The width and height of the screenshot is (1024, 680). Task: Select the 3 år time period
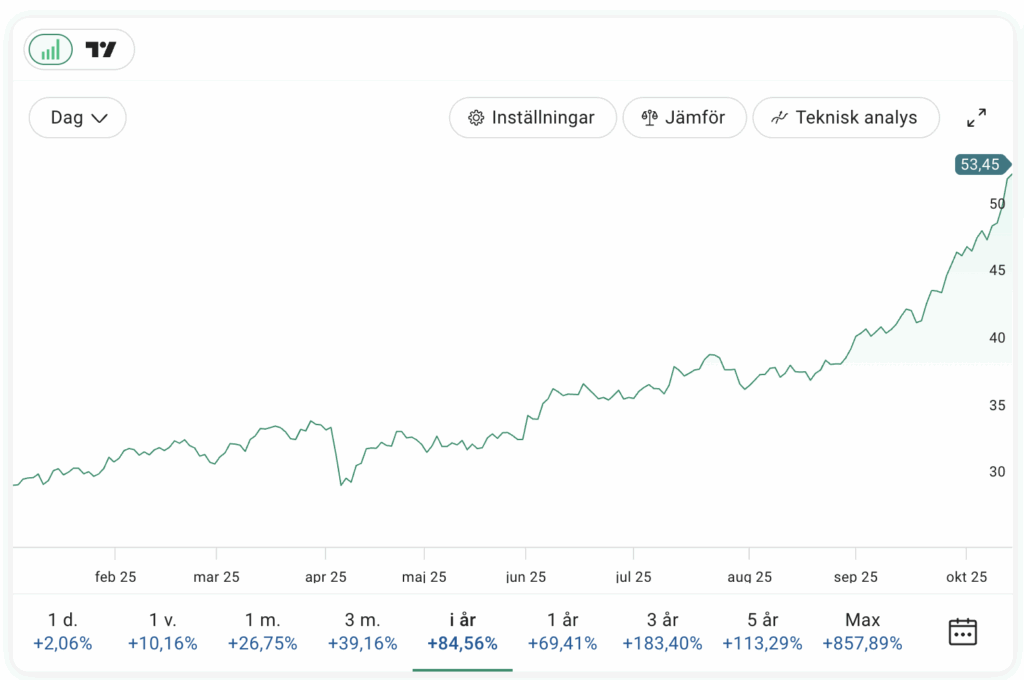[x=662, y=632]
